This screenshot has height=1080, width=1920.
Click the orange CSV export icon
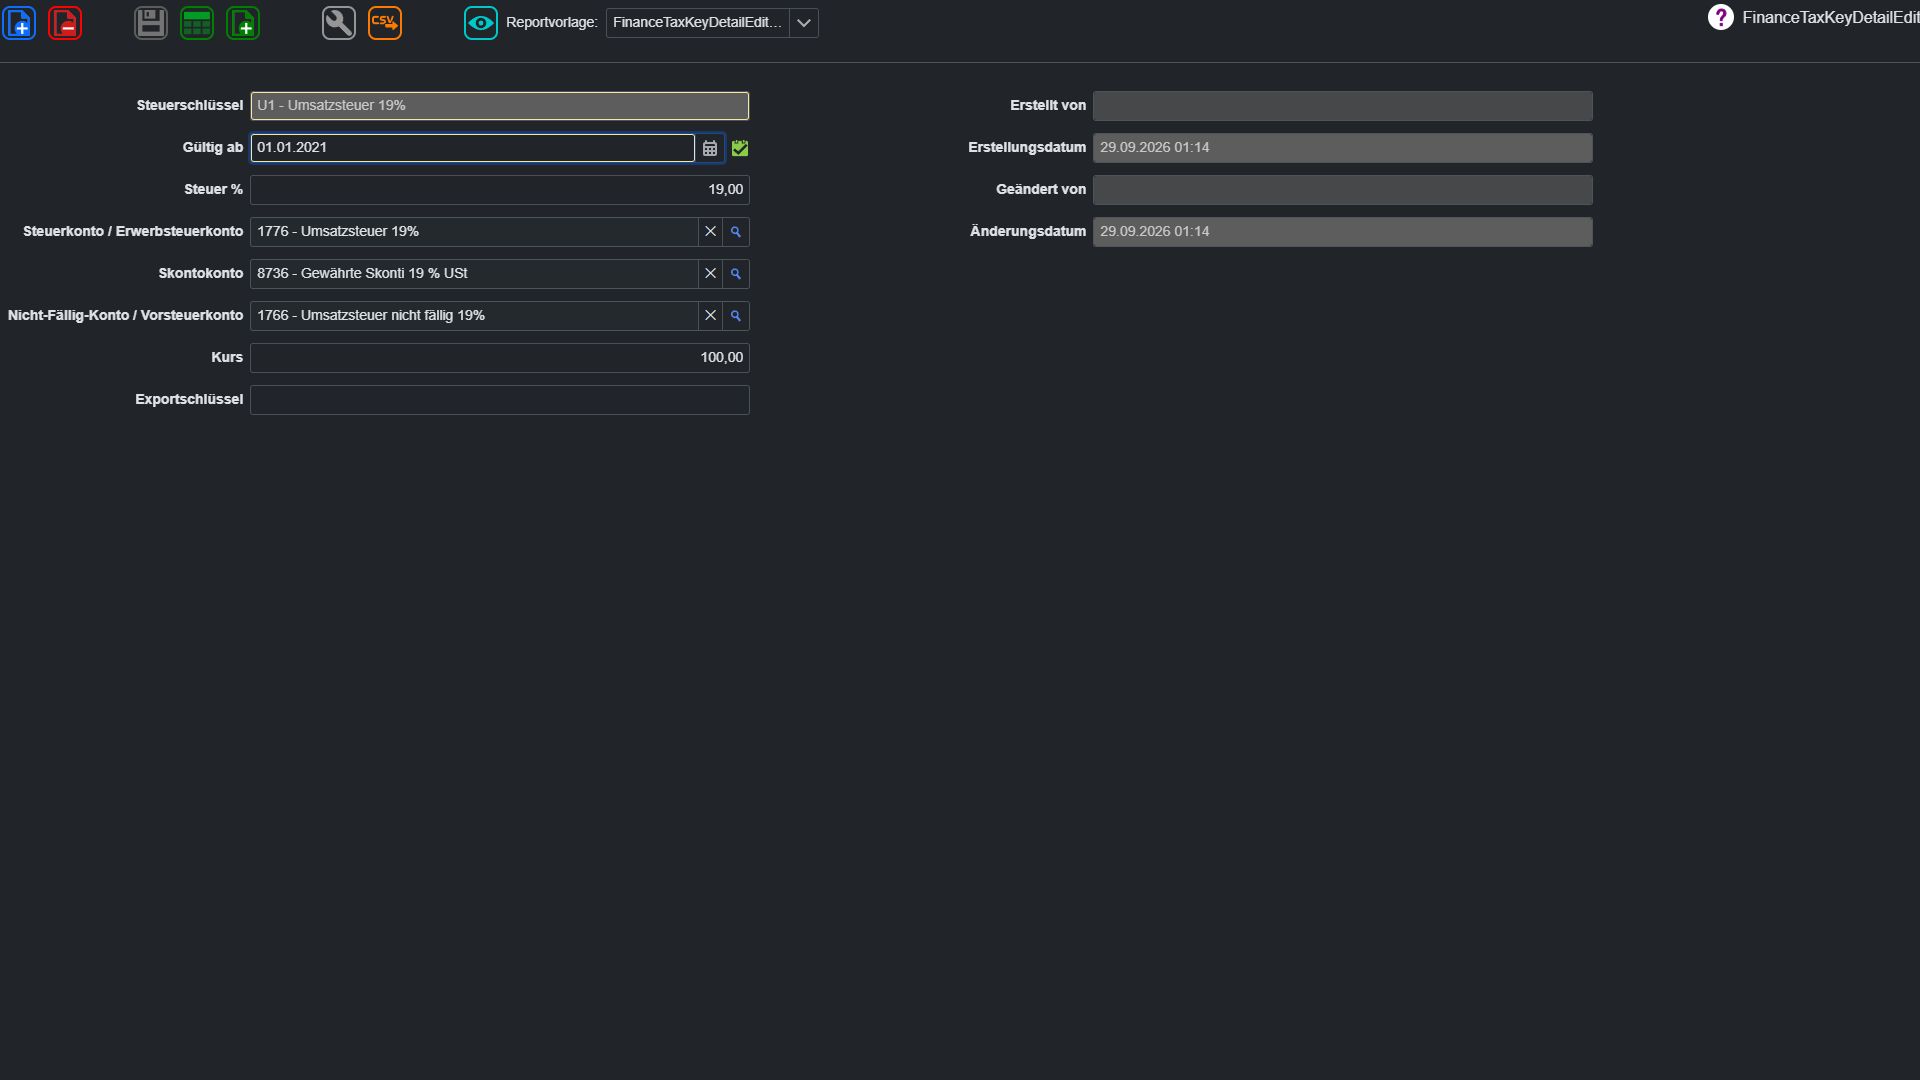[x=385, y=22]
